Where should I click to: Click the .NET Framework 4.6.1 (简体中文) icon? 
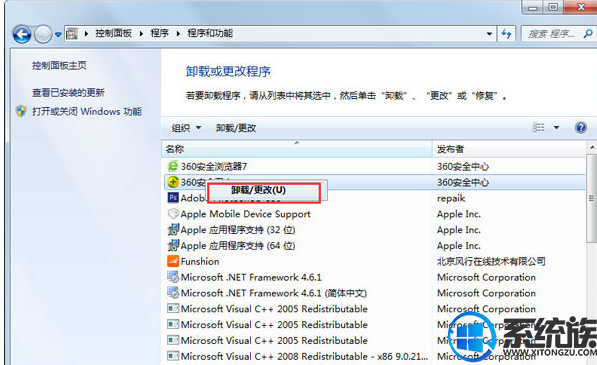[173, 293]
